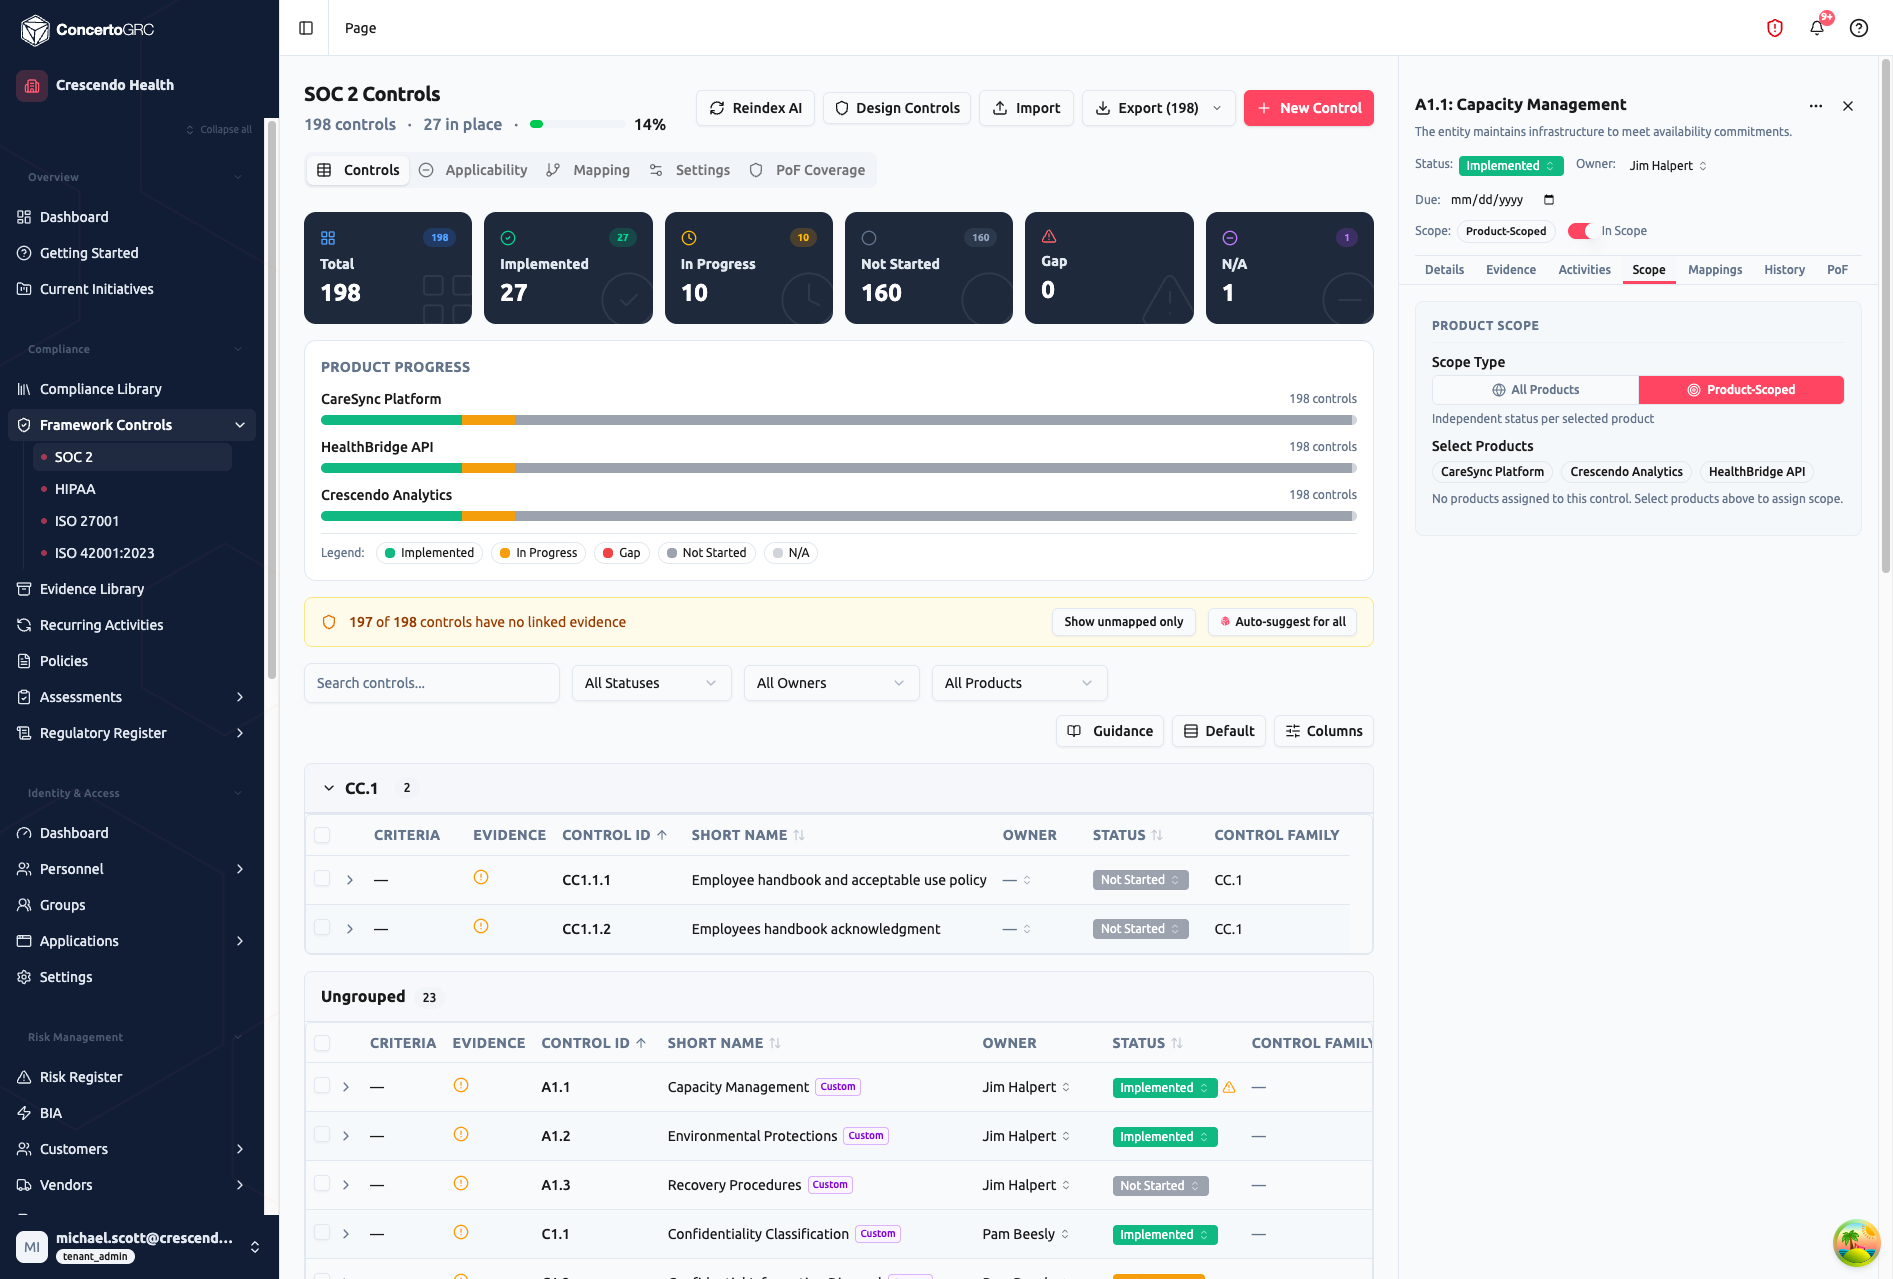1893x1279 pixels.
Task: Open the Export options arrow
Action: [1217, 108]
